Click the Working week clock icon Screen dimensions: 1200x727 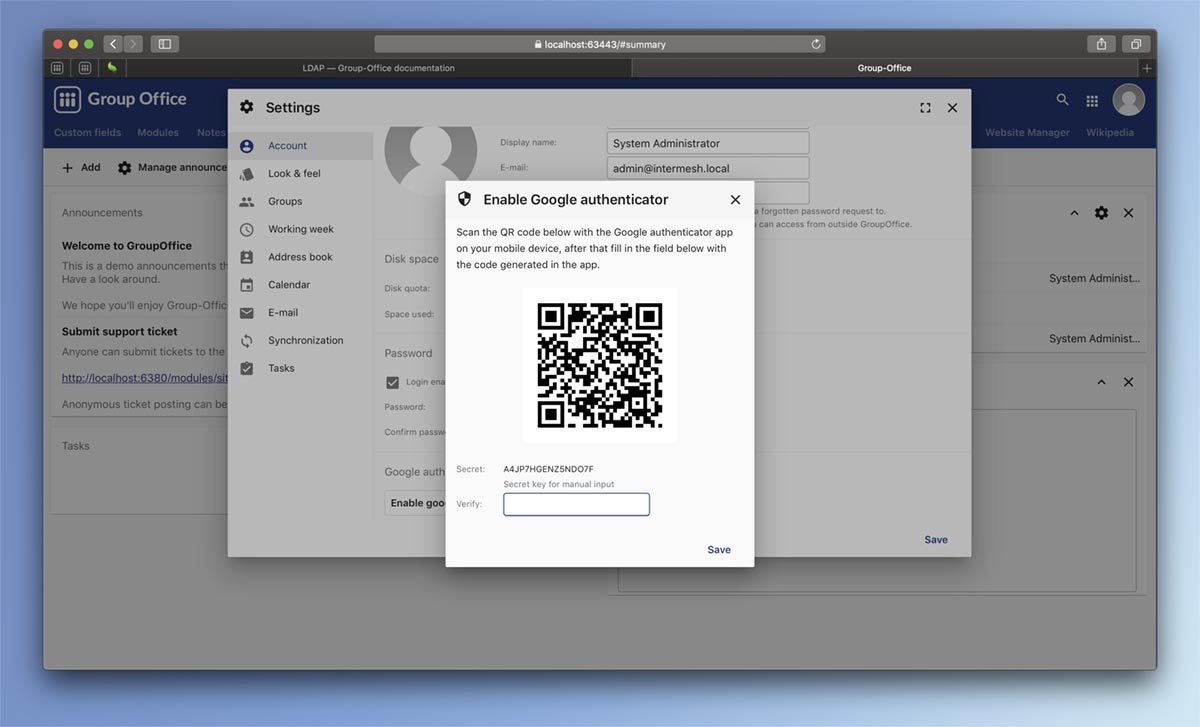[247, 229]
